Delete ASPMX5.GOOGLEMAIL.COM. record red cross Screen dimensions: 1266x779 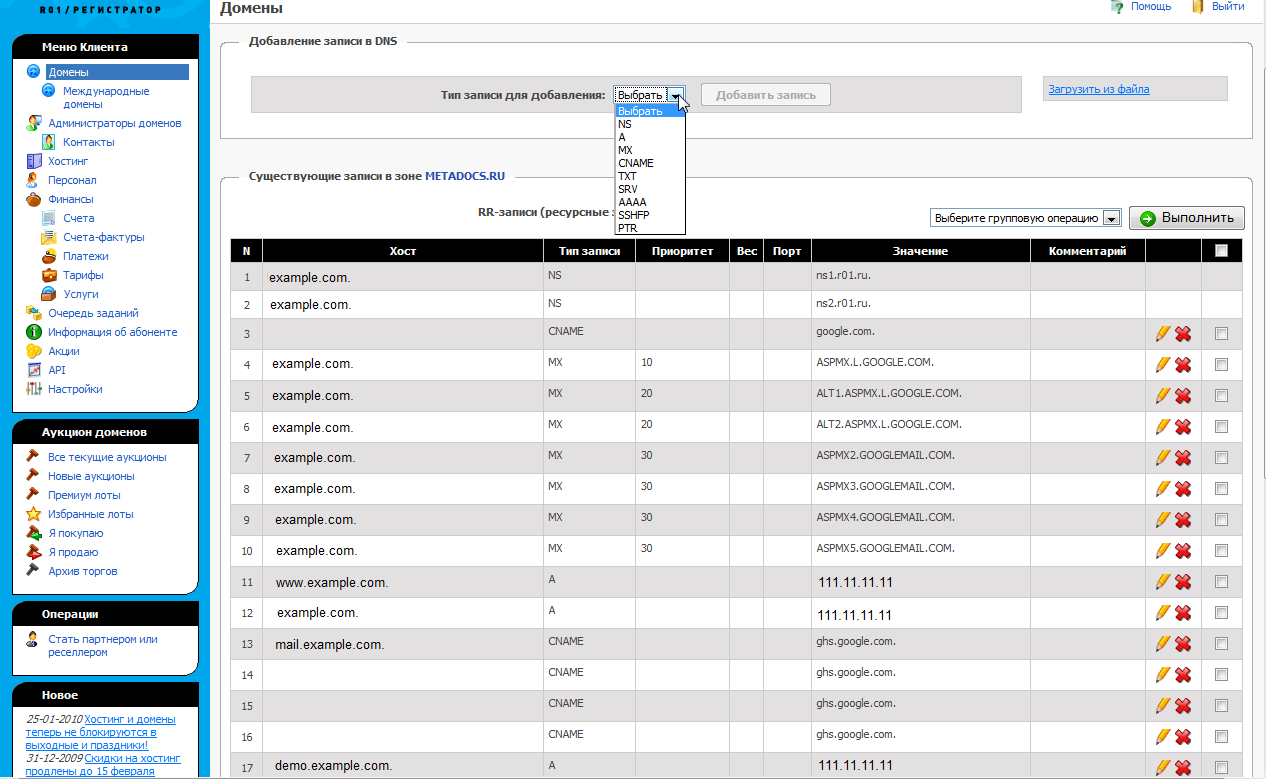click(1183, 552)
